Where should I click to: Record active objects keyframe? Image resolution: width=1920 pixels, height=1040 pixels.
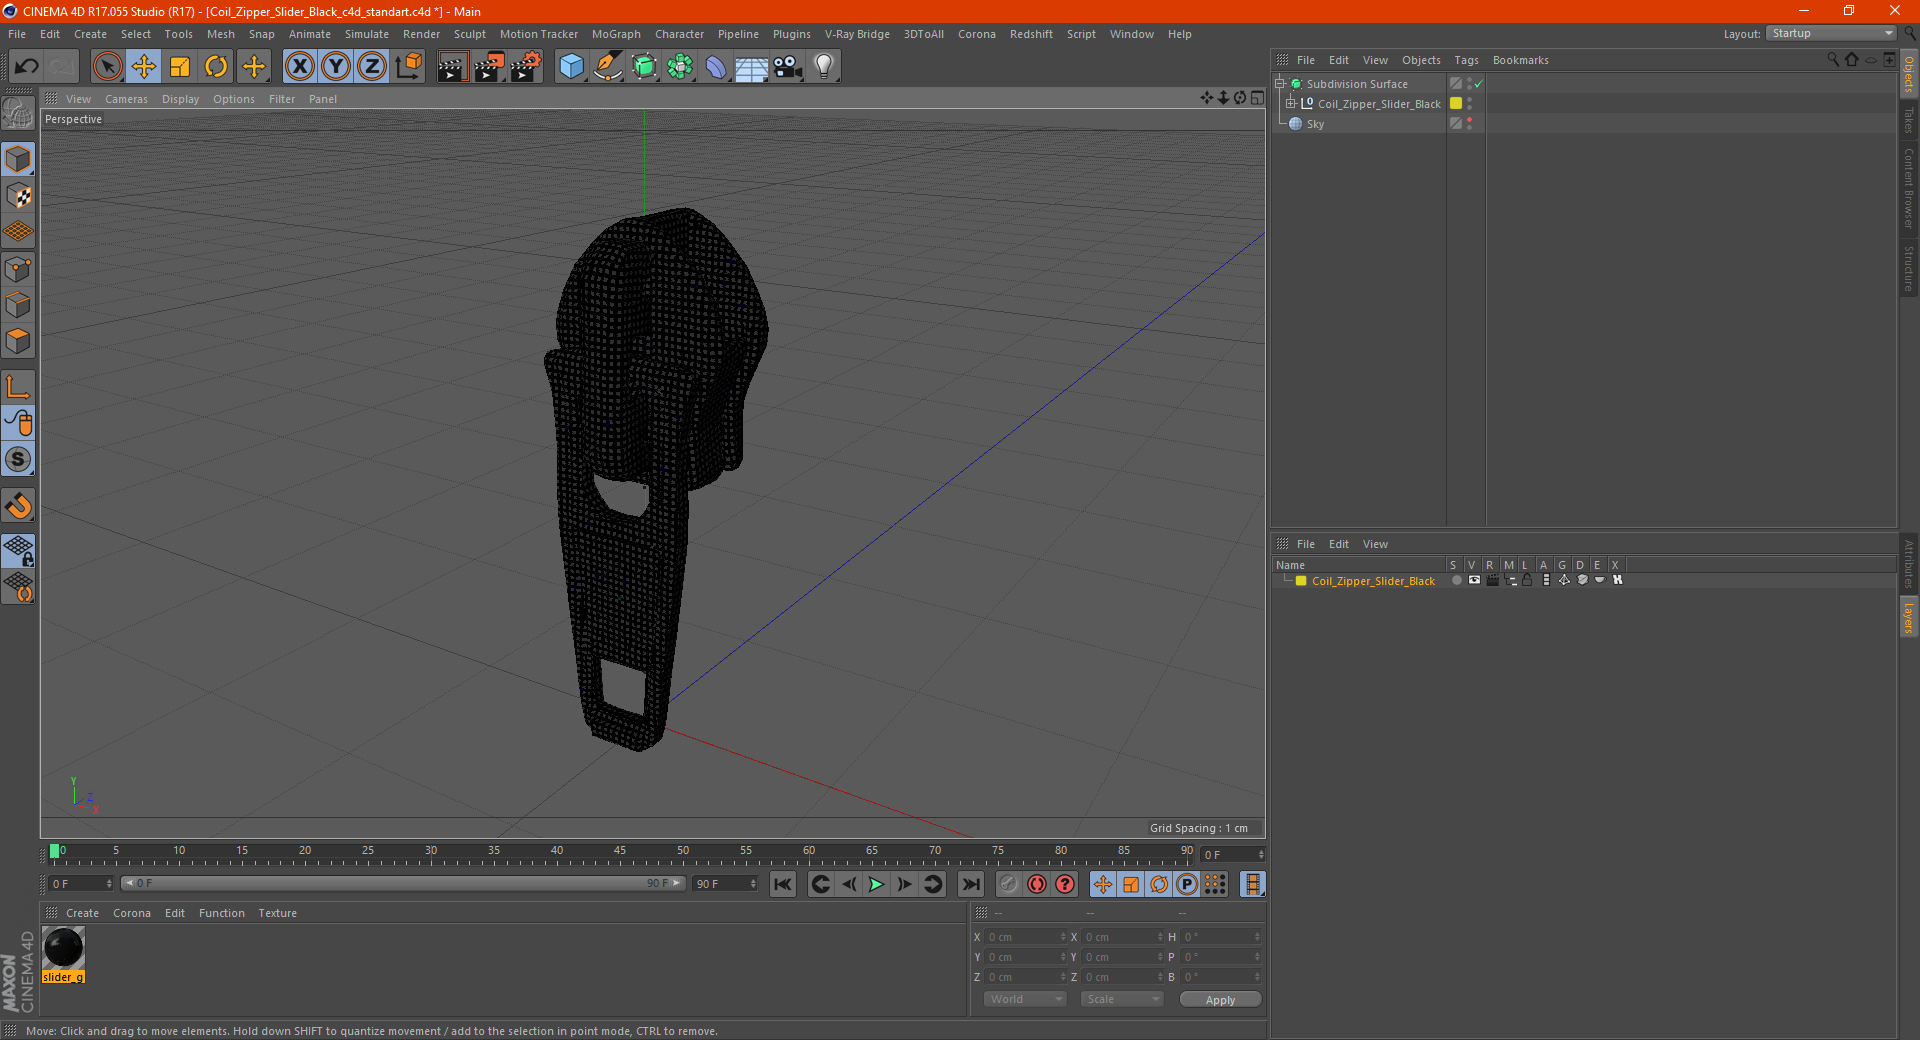[1009, 884]
